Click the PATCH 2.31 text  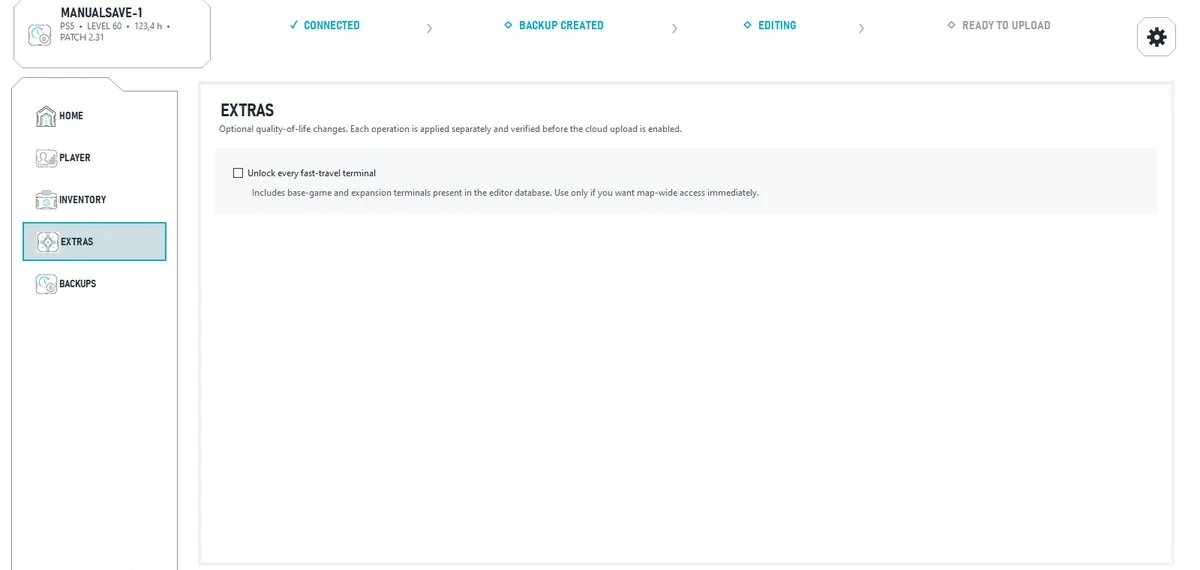click(x=82, y=37)
